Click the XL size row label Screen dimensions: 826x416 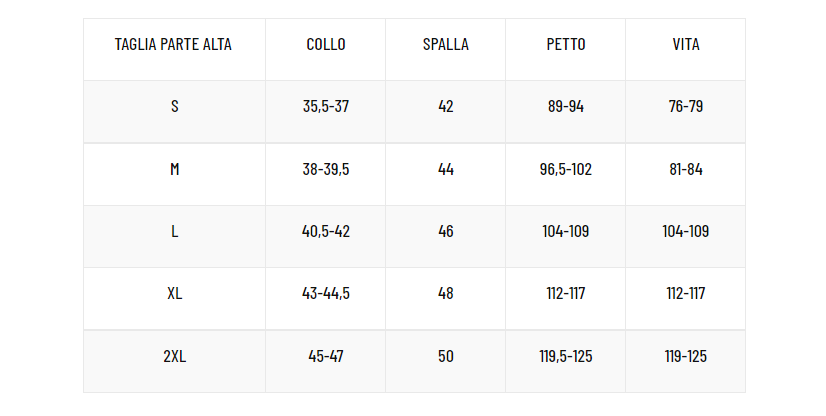click(174, 293)
